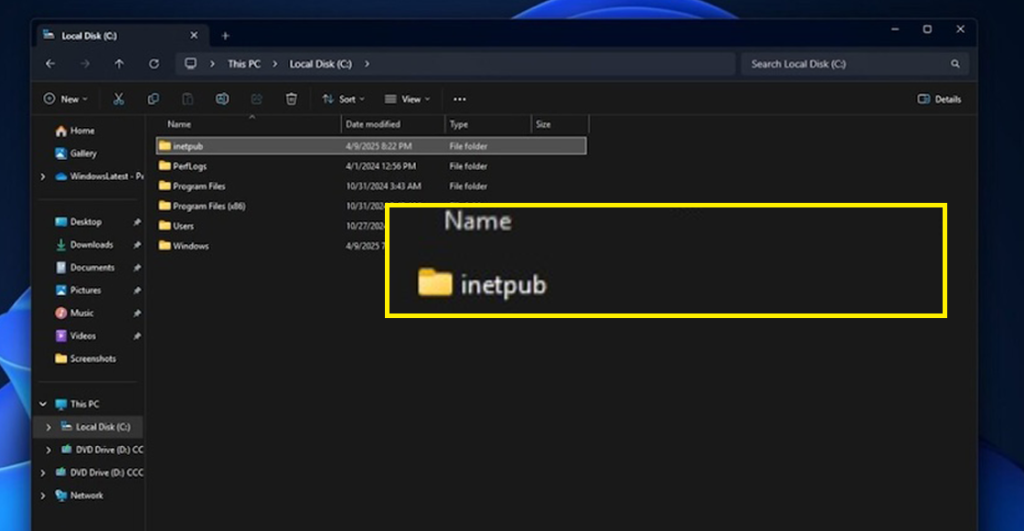
Task: Sort by the Date modified column header
Action: (x=373, y=125)
